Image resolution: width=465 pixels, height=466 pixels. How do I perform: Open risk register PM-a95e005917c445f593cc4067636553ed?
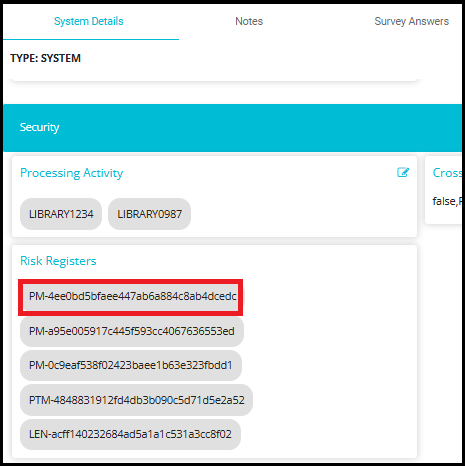(x=132, y=331)
